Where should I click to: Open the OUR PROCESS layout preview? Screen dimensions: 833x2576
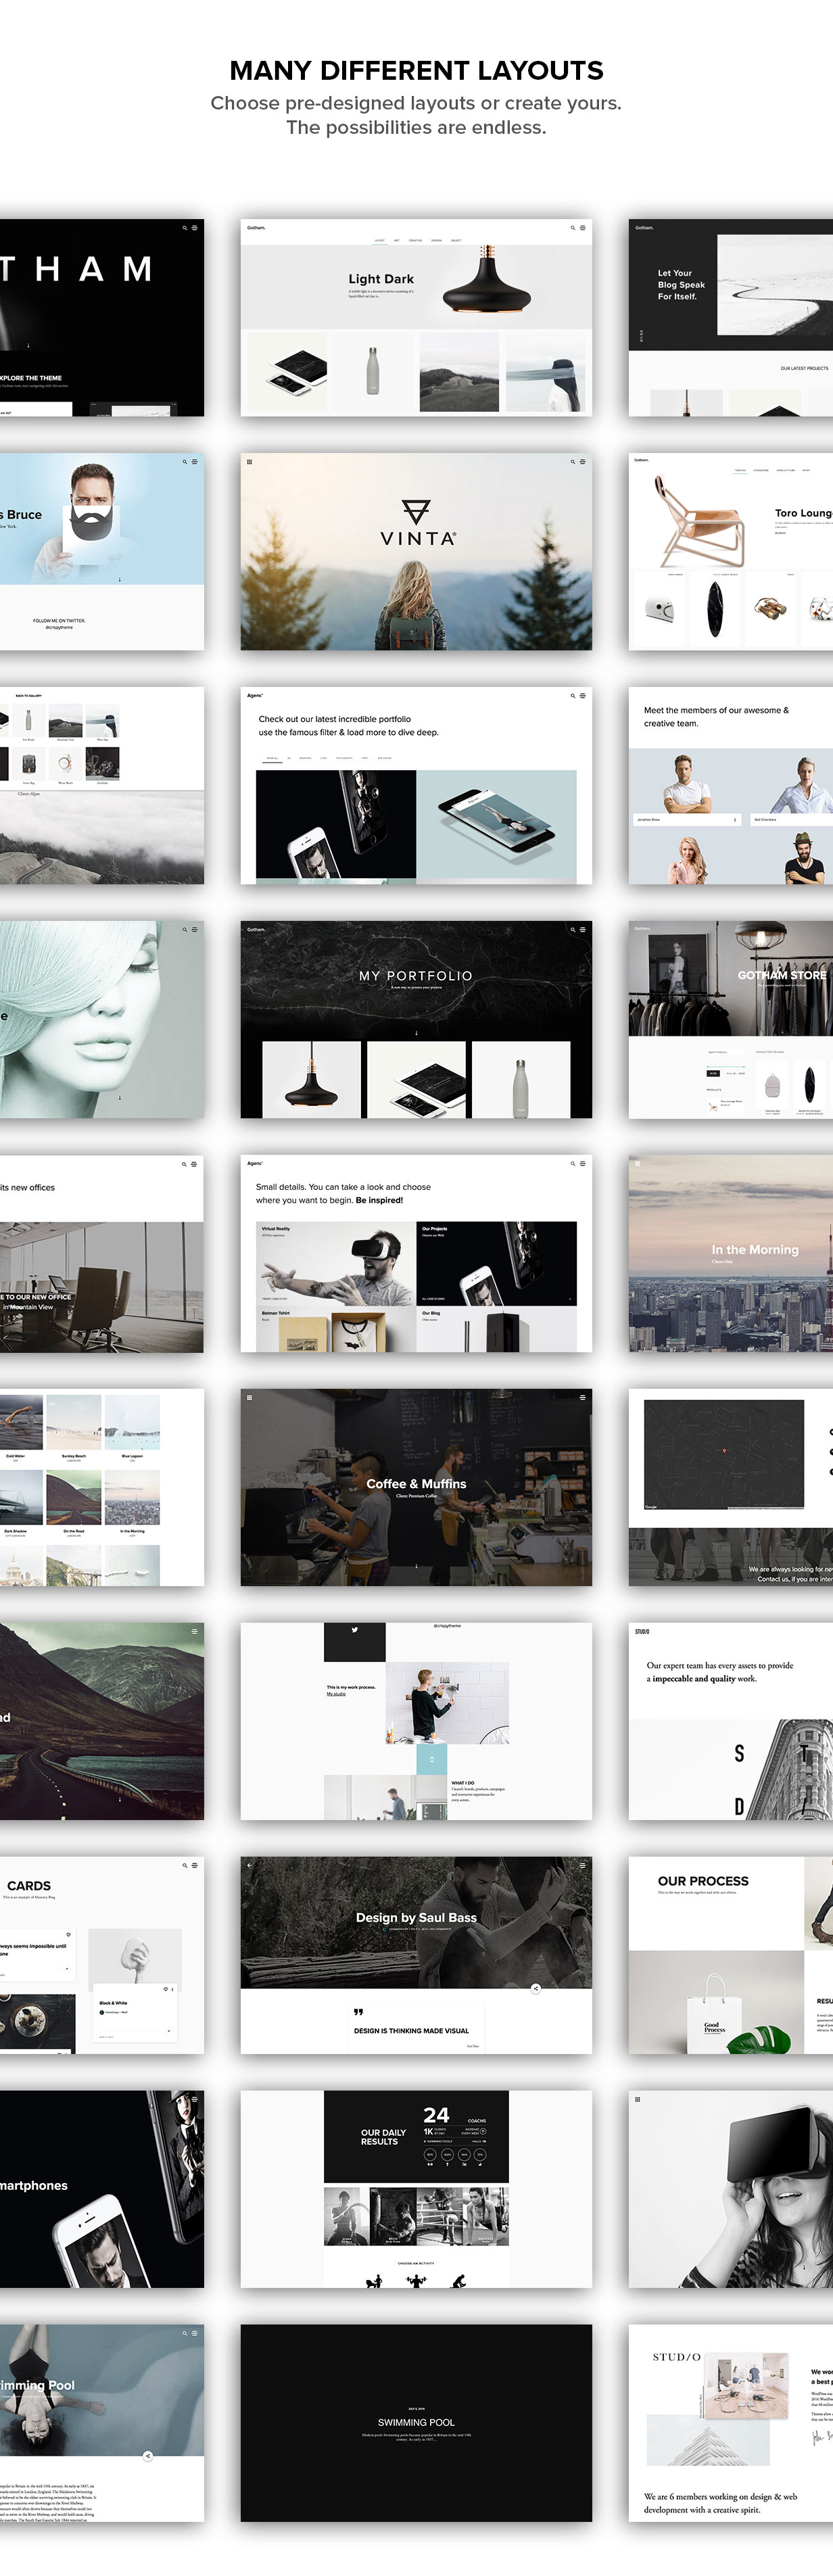(x=731, y=1955)
